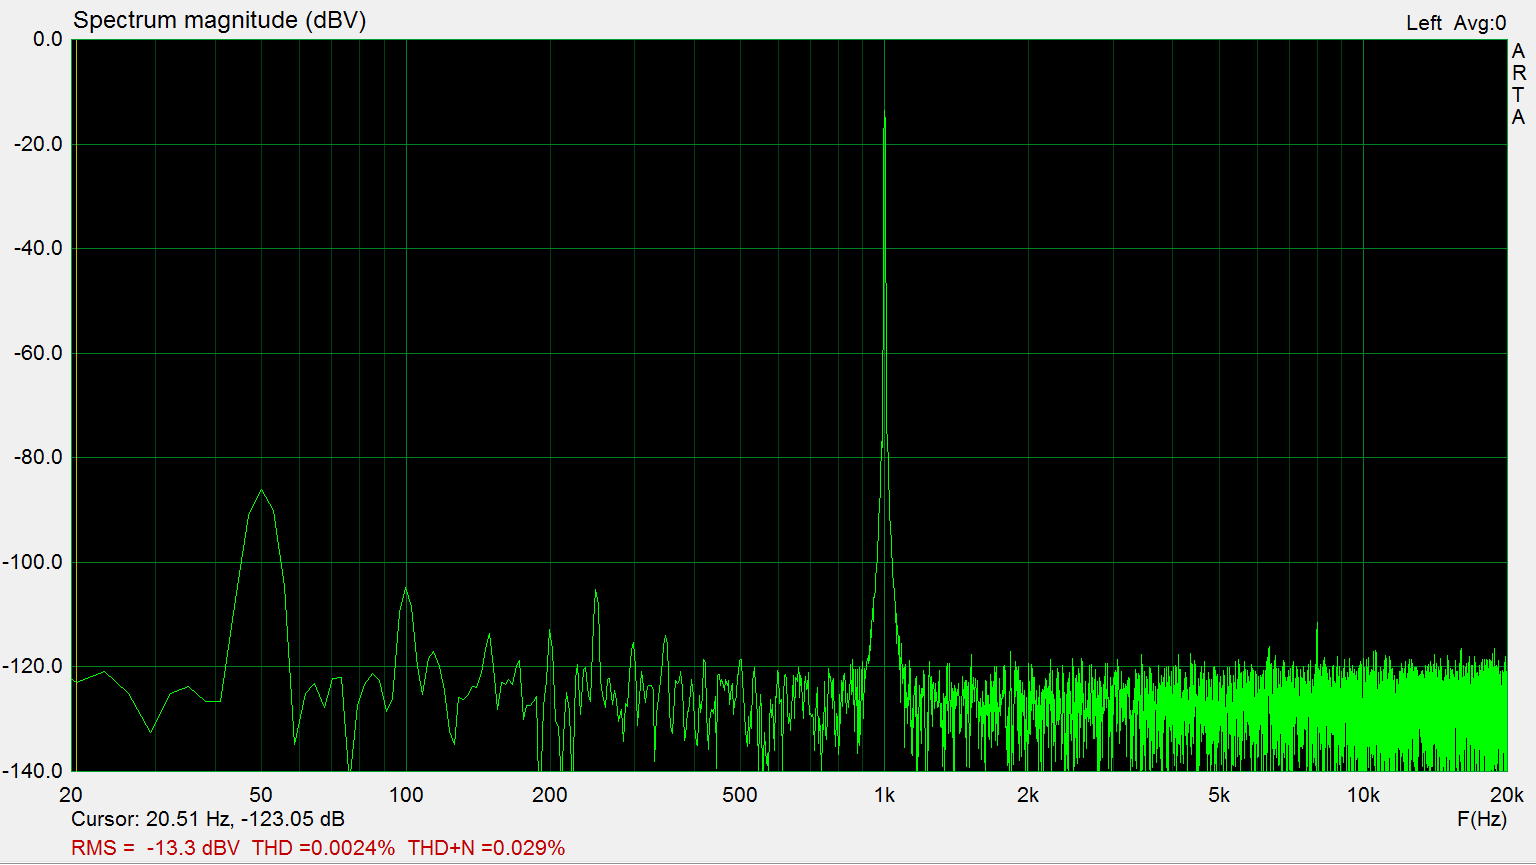Screen dimensions: 1536x865
Task: Click the '50' frequency axis label
Action: pos(261,795)
